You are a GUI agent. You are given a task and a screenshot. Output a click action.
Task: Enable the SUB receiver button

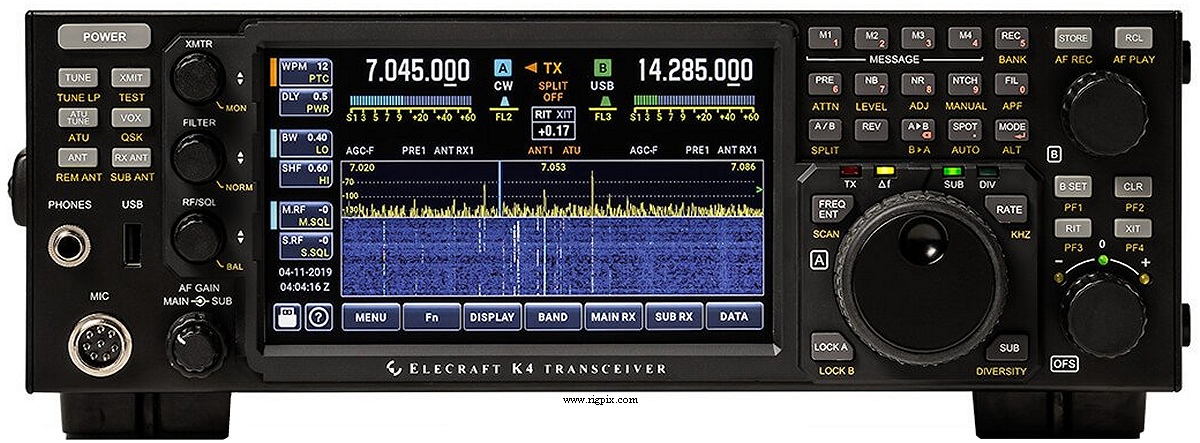pos(1010,348)
